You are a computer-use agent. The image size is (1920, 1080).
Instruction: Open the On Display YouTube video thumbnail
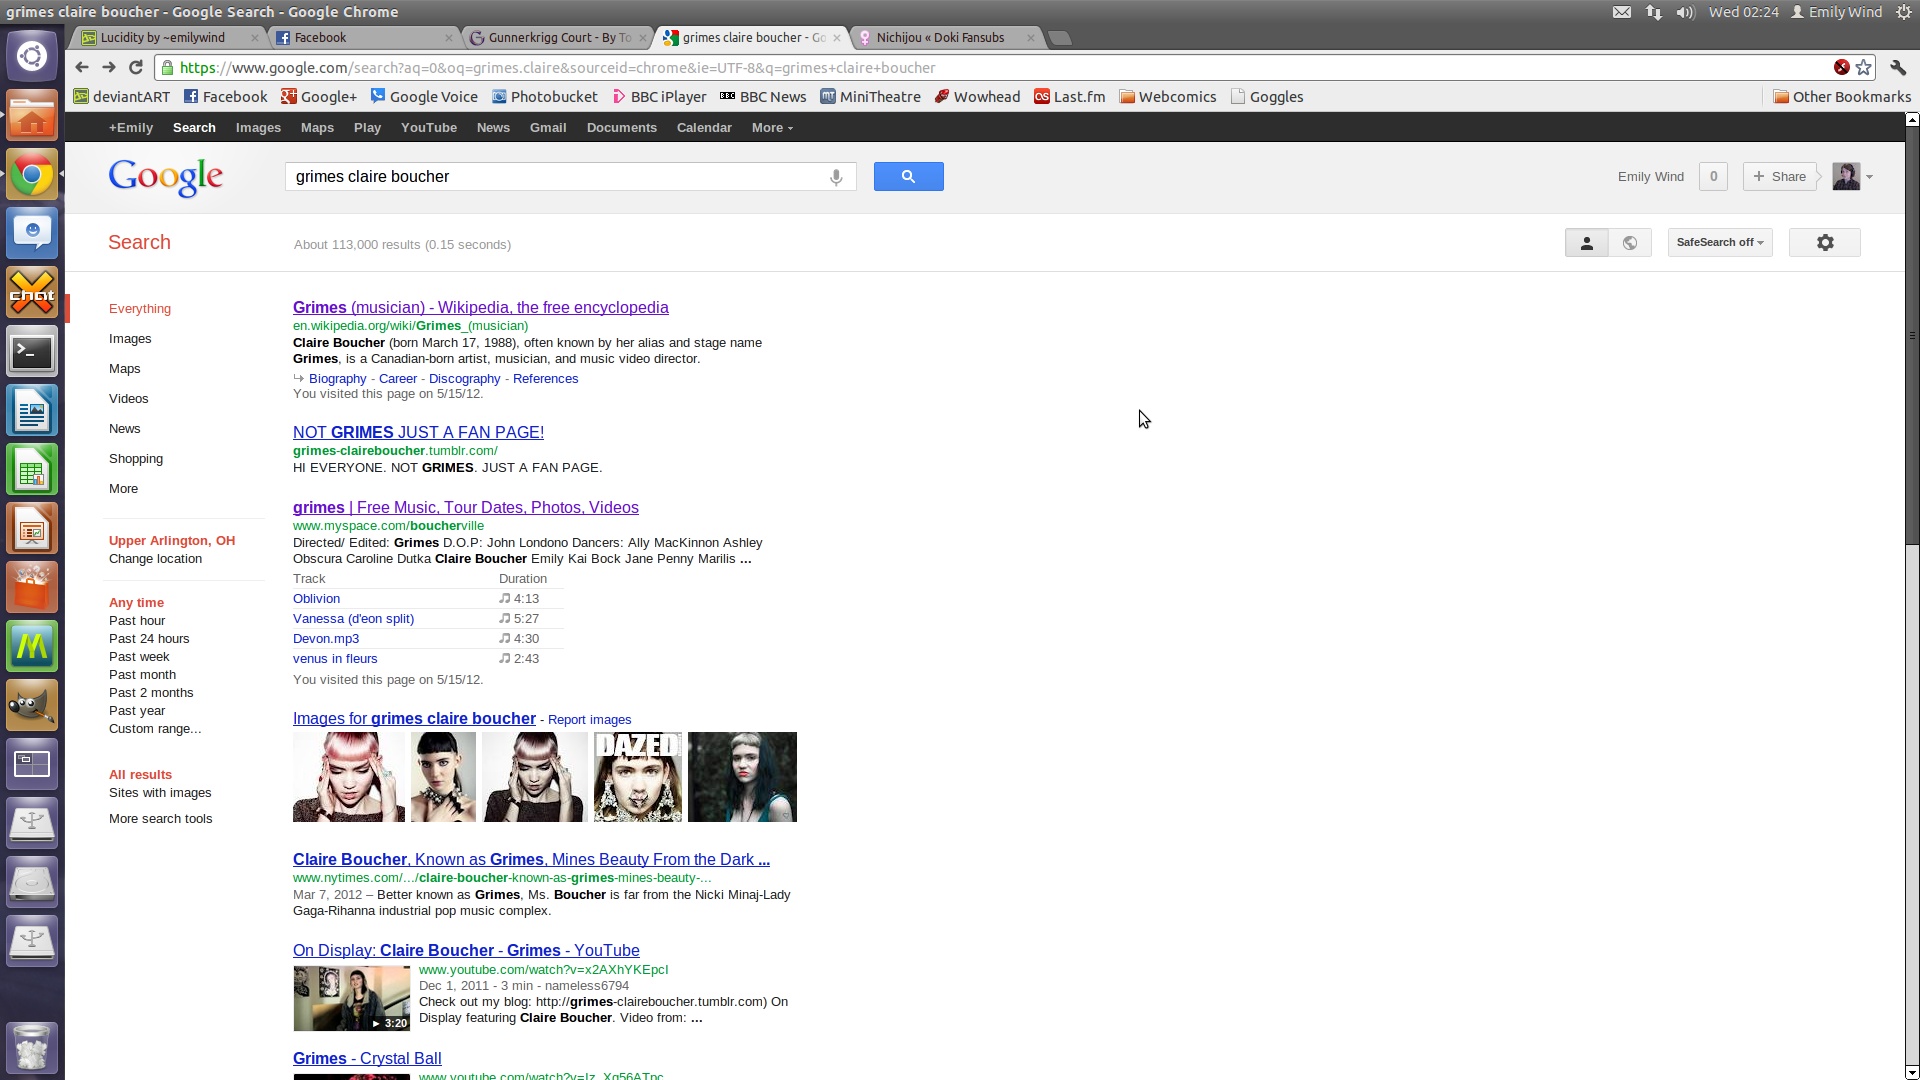352,998
